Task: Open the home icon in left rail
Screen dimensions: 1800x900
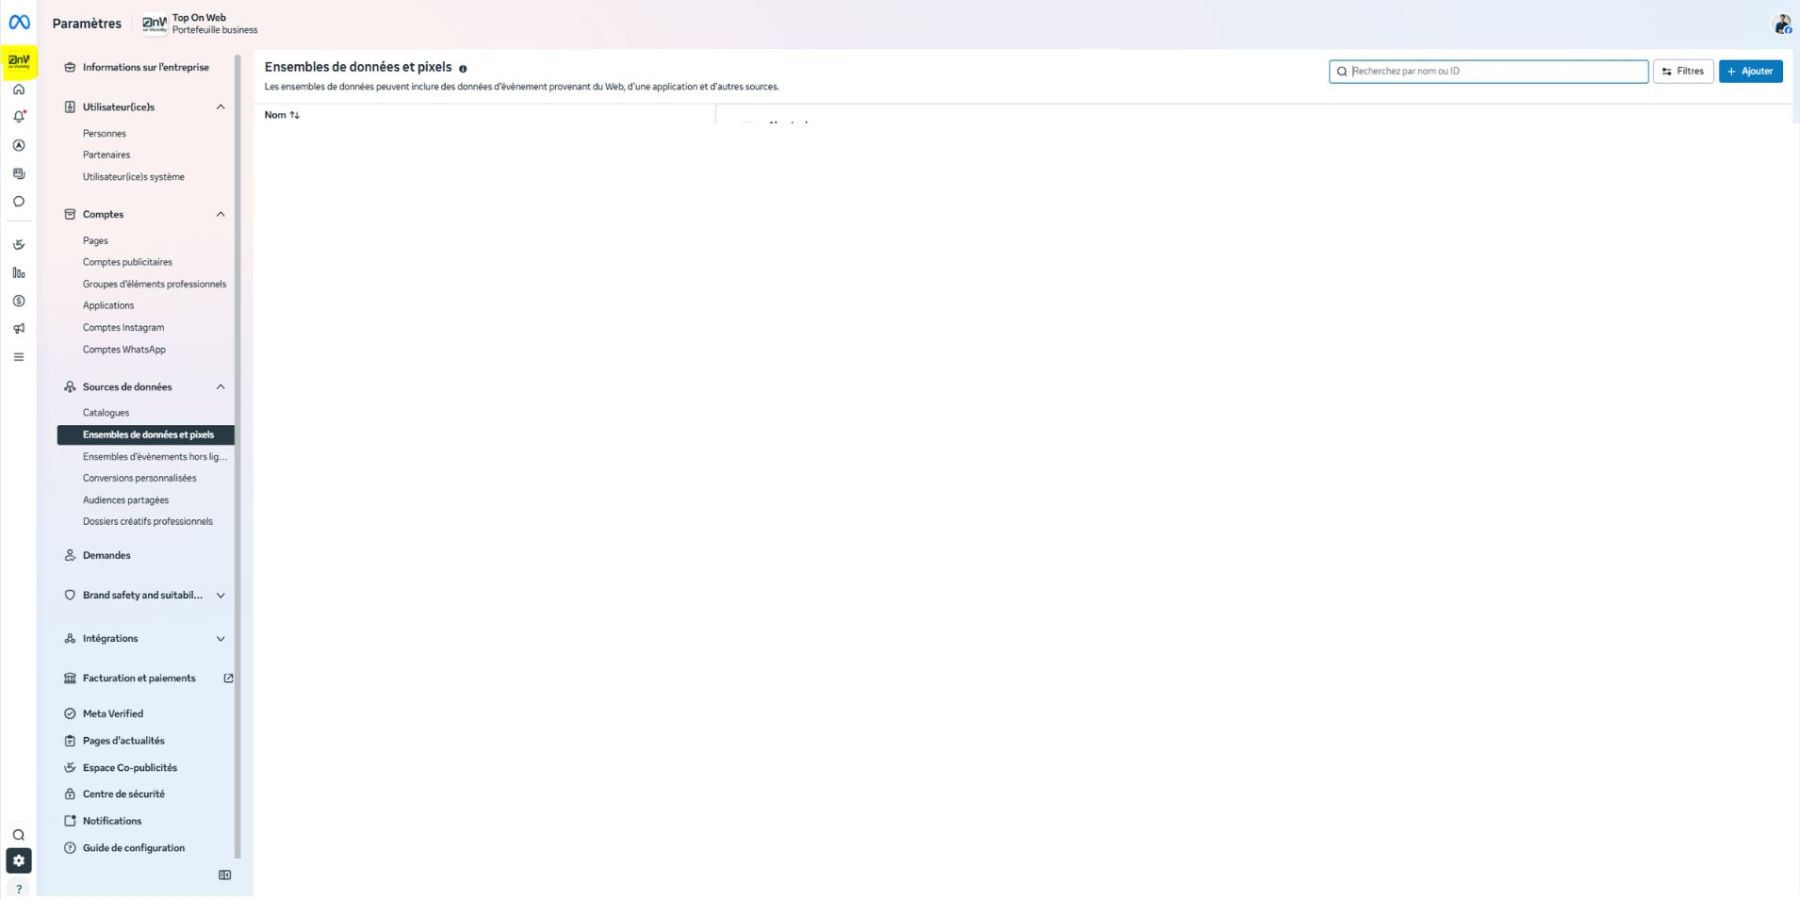Action: click(18, 89)
